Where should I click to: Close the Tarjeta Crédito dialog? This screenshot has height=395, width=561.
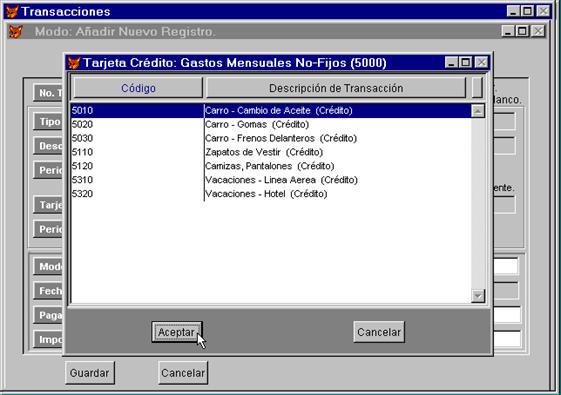[482, 63]
